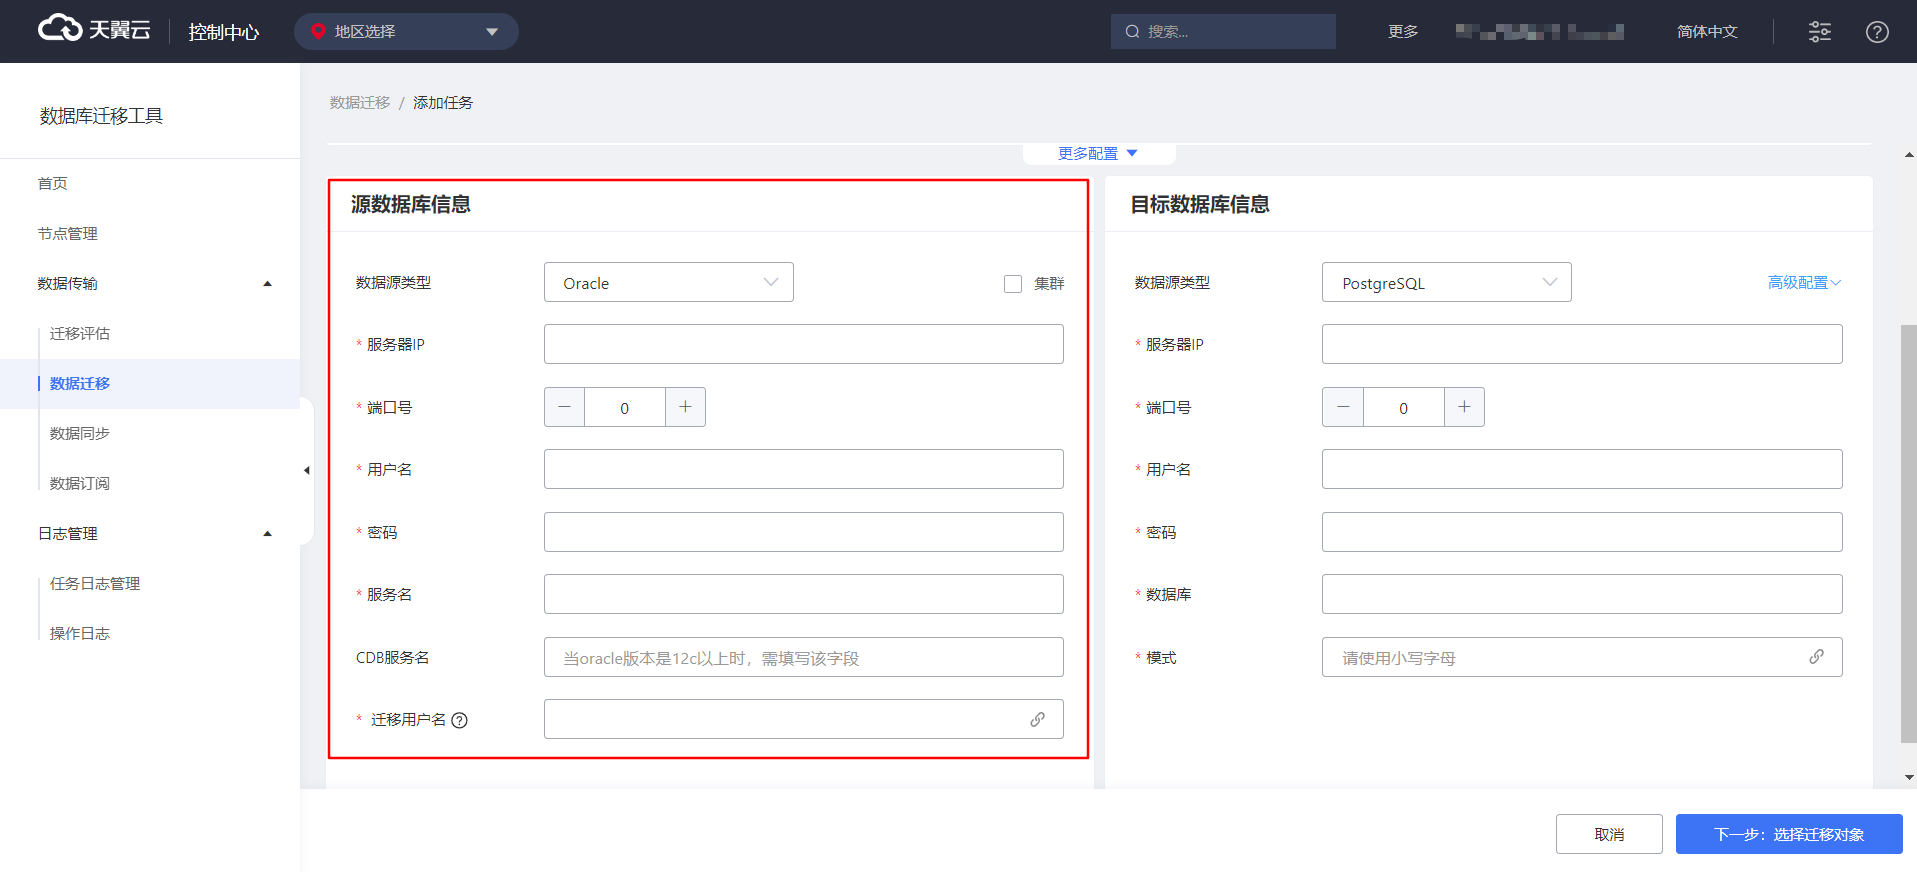Collapse the sidebar with the arrow handle
This screenshot has width=1917, height=872.
pos(307,470)
